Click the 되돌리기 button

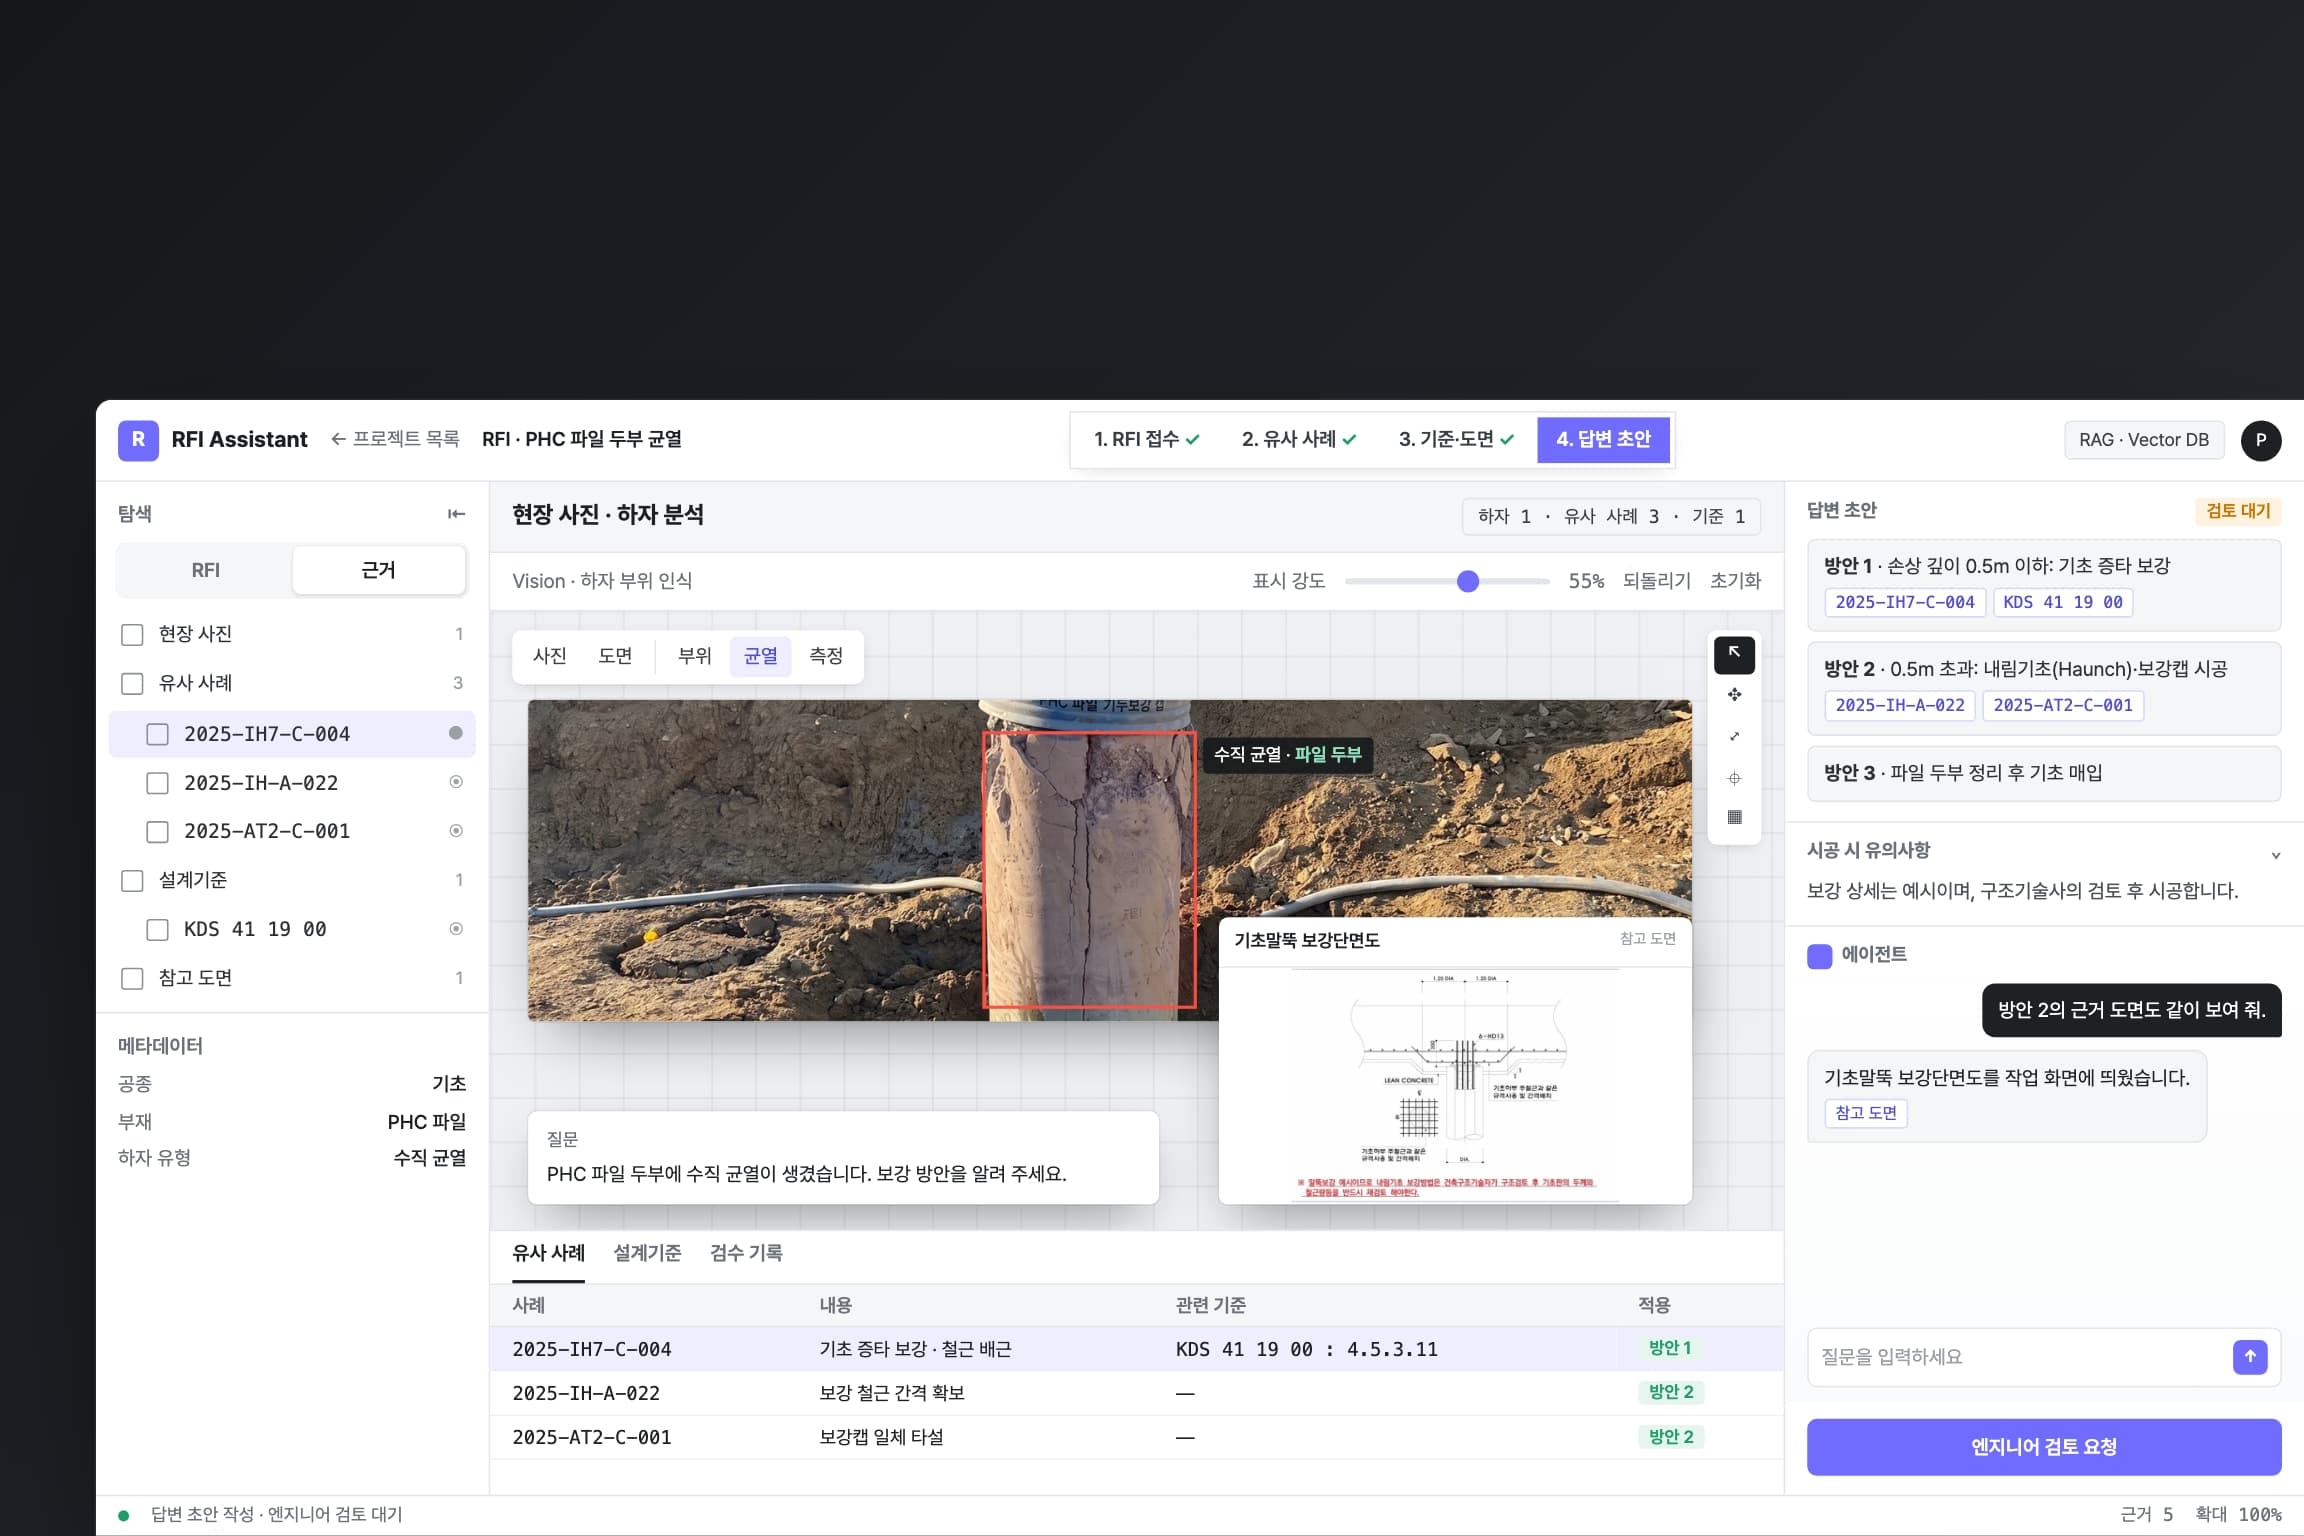coord(1656,581)
